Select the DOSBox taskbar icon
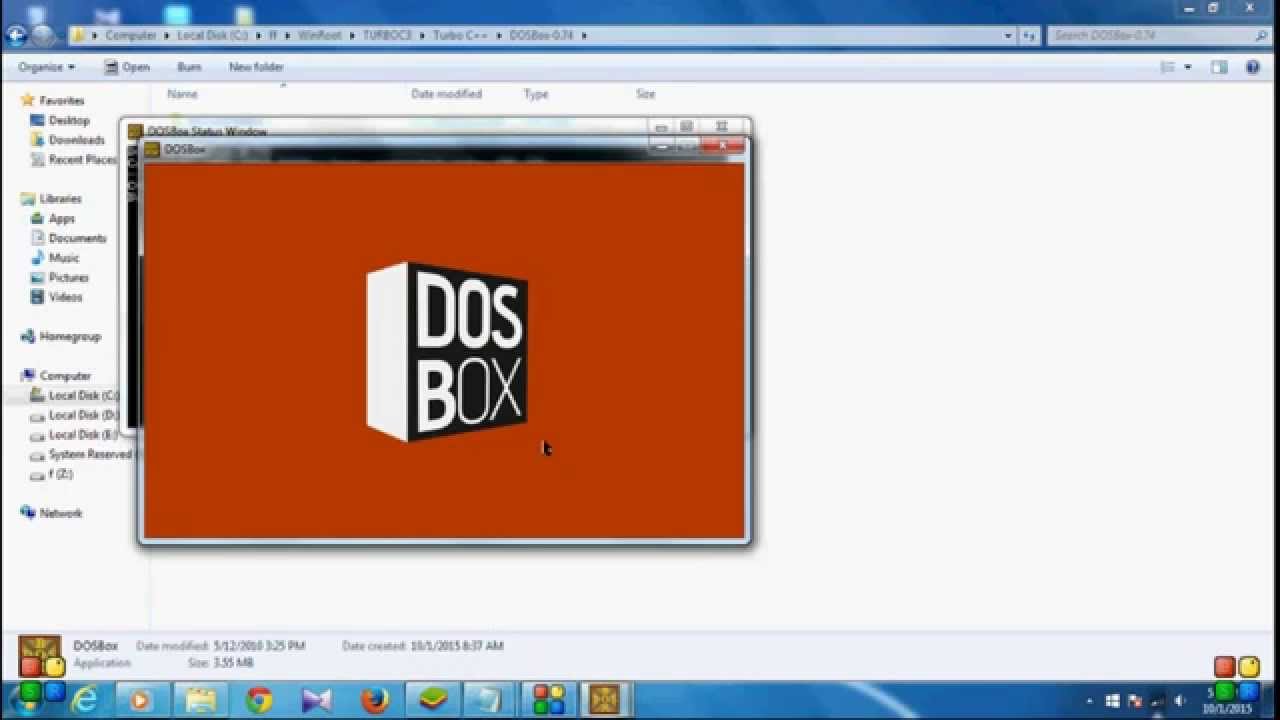Viewport: 1280px width, 720px height. click(x=605, y=699)
